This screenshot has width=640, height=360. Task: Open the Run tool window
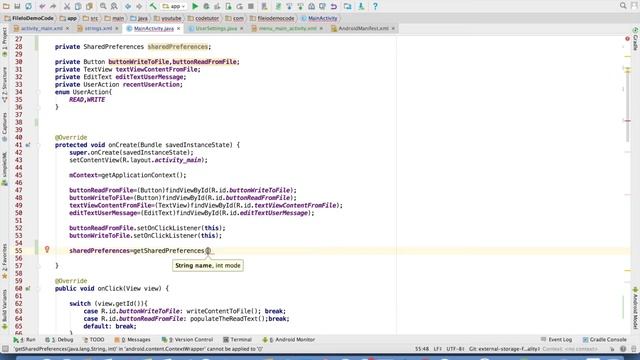click(24, 340)
